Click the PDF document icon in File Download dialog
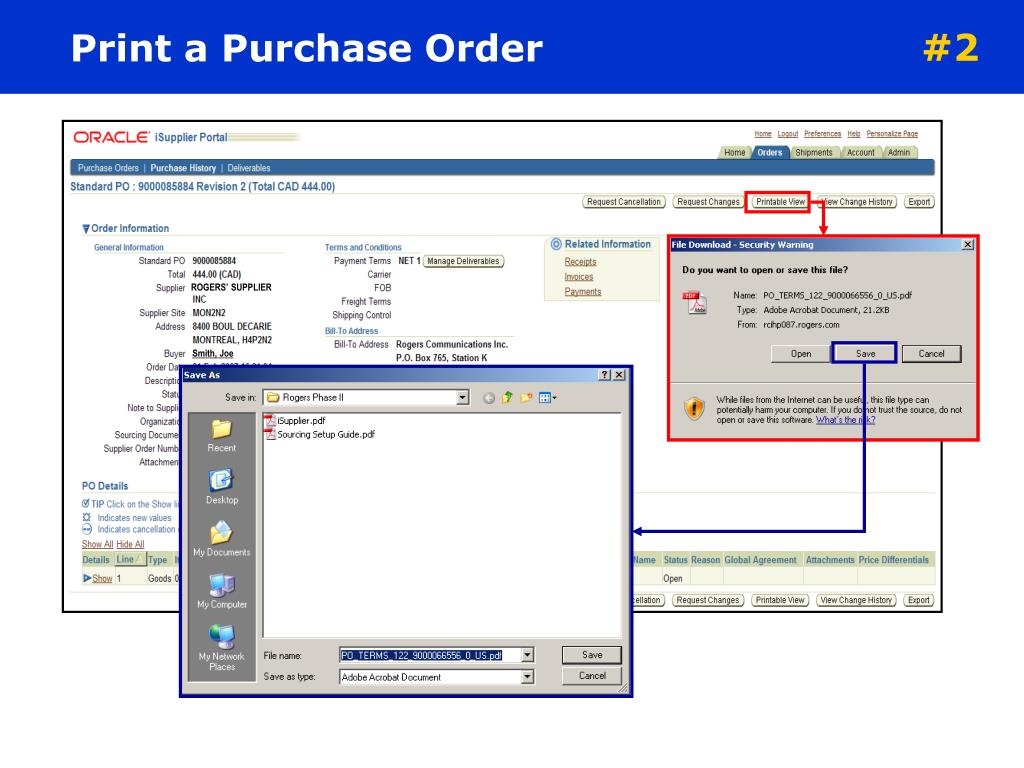Screen dimensions: 1024x768 (x=695, y=302)
